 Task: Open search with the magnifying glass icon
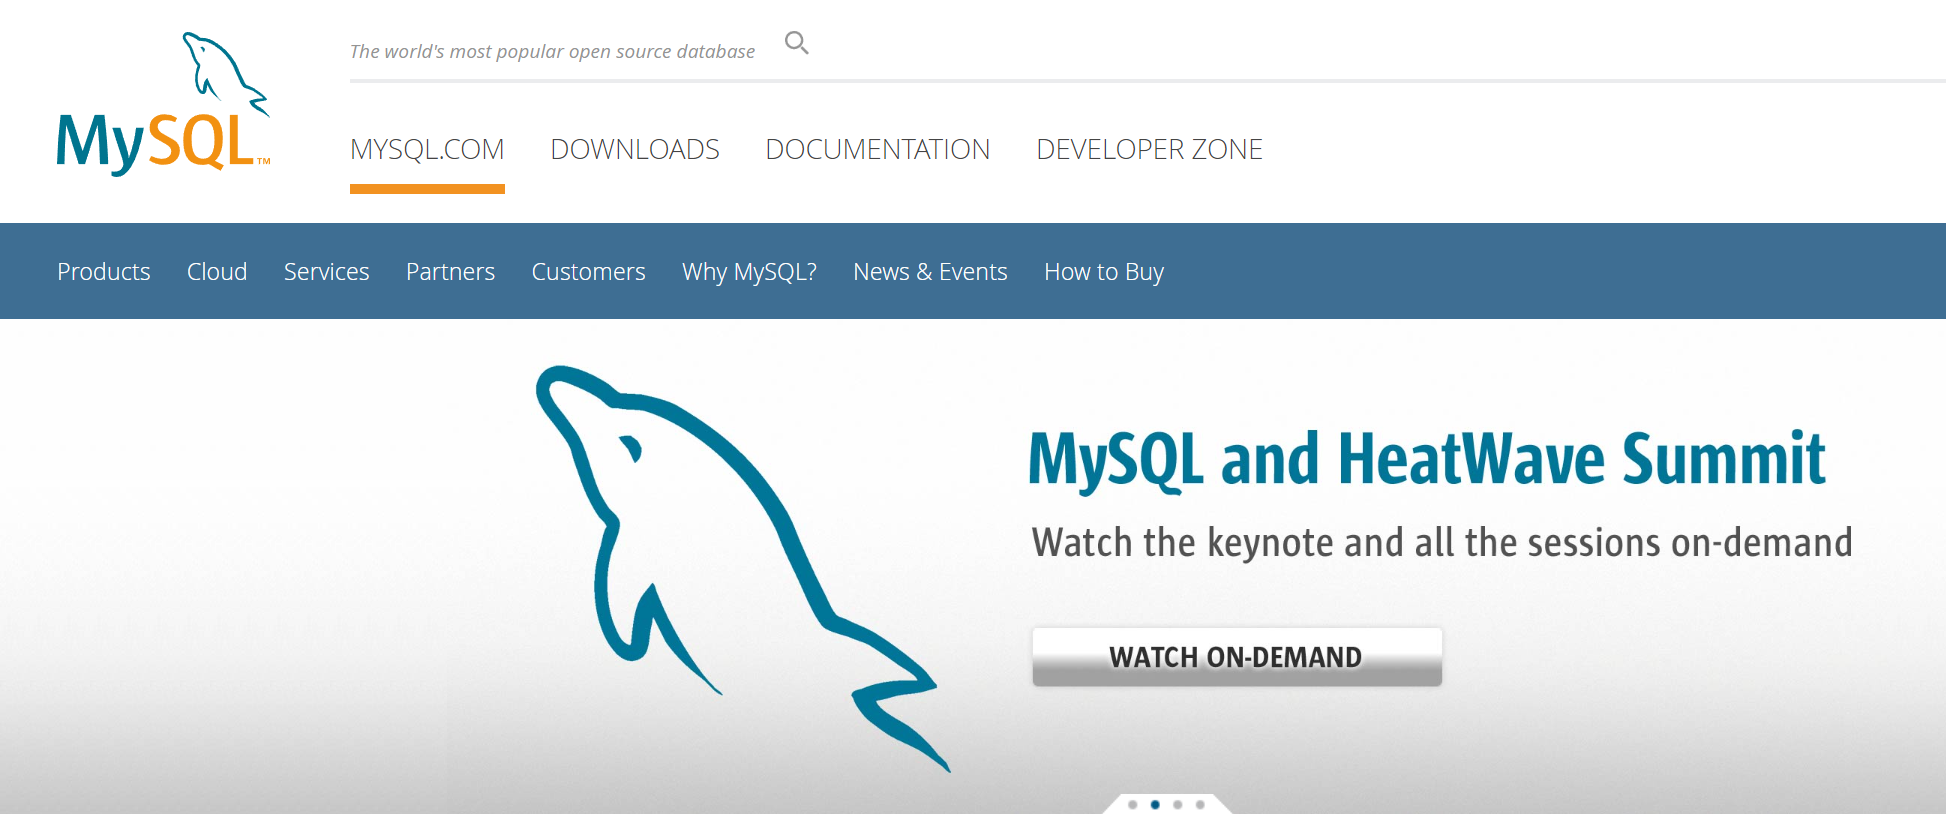[796, 42]
